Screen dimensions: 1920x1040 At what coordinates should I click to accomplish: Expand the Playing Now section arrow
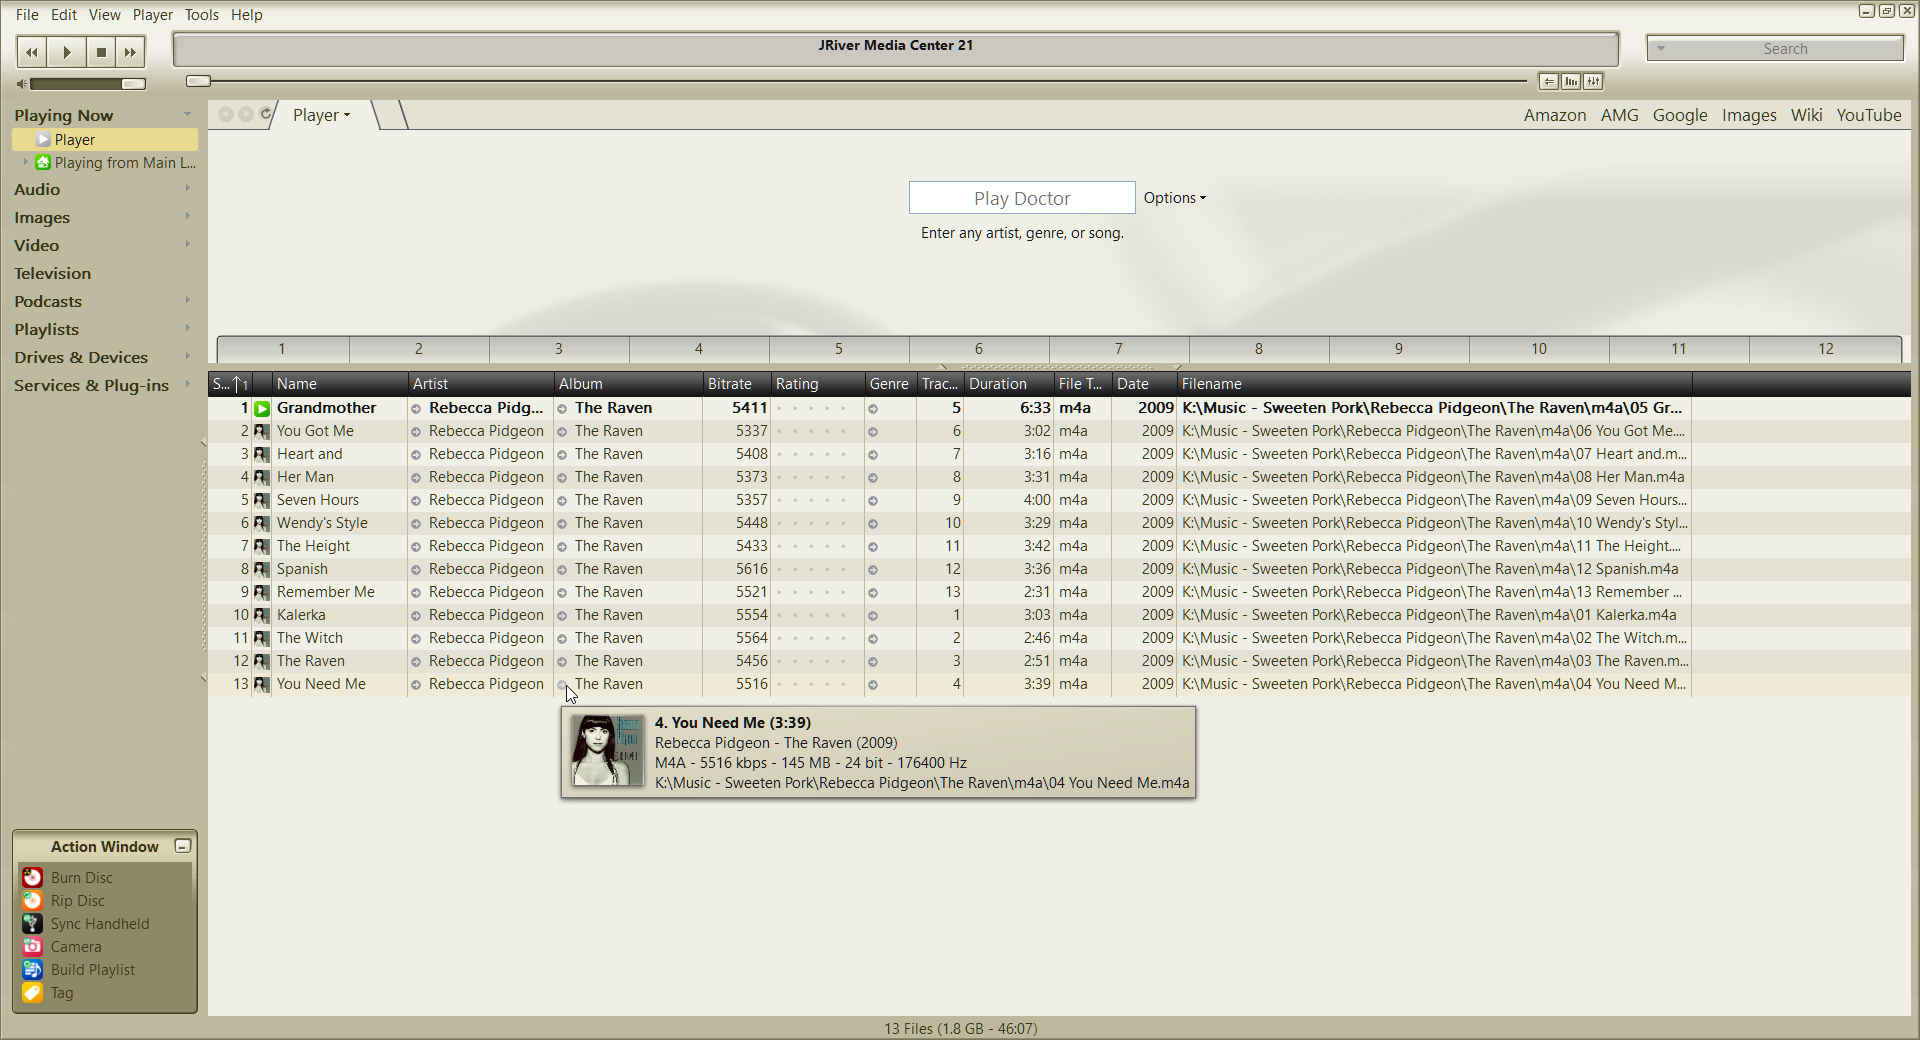(x=187, y=115)
